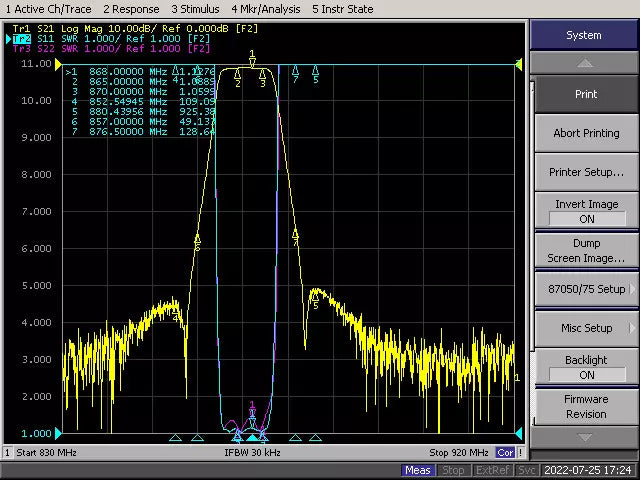Click the softkey menu scroll-down arrow
This screenshot has width=640, height=480.
585,436
